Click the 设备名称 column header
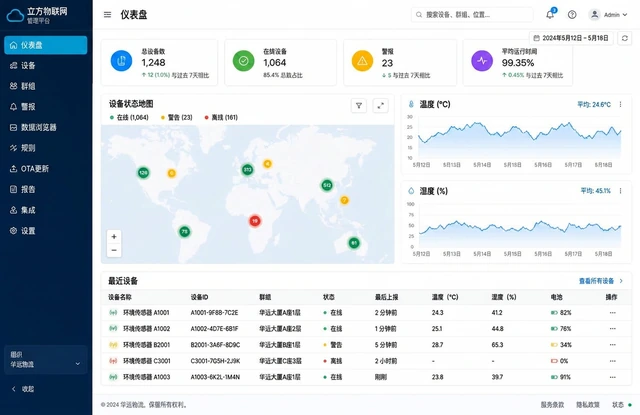Viewport: 640px width, 415px height. [120, 297]
